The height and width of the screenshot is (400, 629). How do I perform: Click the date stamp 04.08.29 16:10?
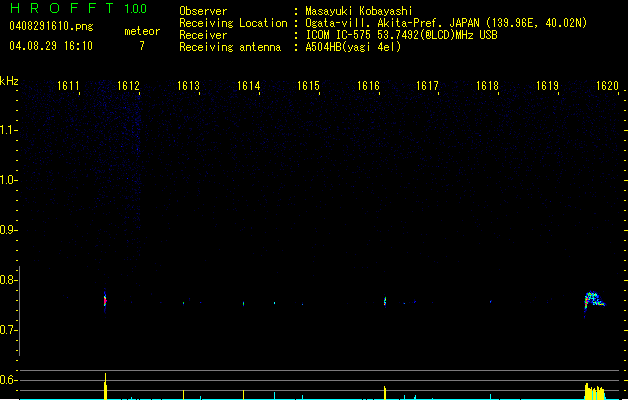point(51,46)
